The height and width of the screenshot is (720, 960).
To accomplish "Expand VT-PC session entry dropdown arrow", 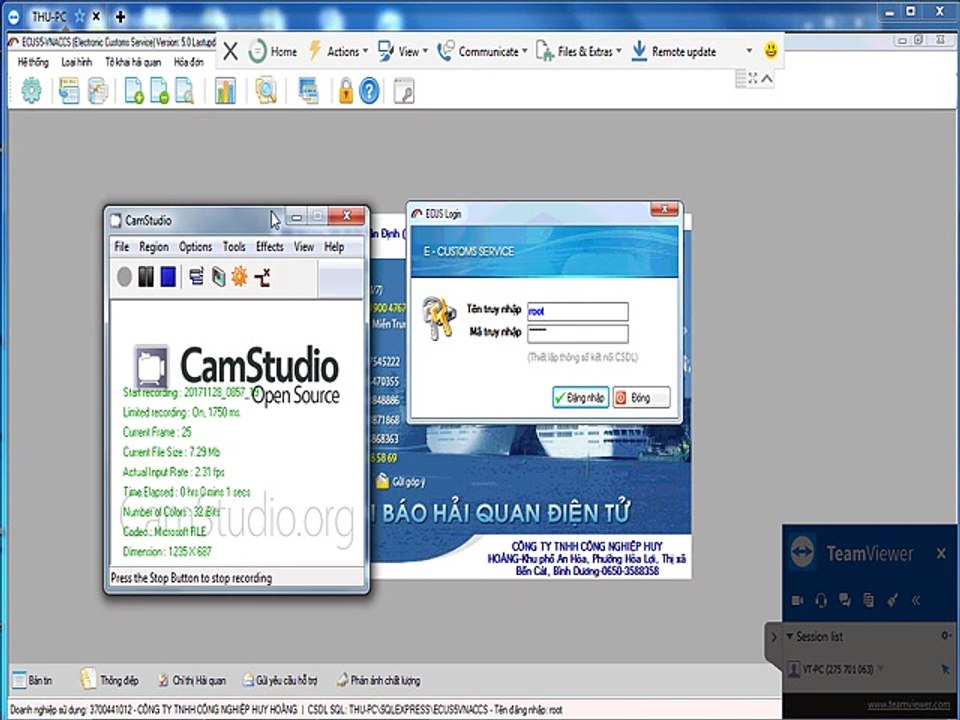I will pos(880,669).
